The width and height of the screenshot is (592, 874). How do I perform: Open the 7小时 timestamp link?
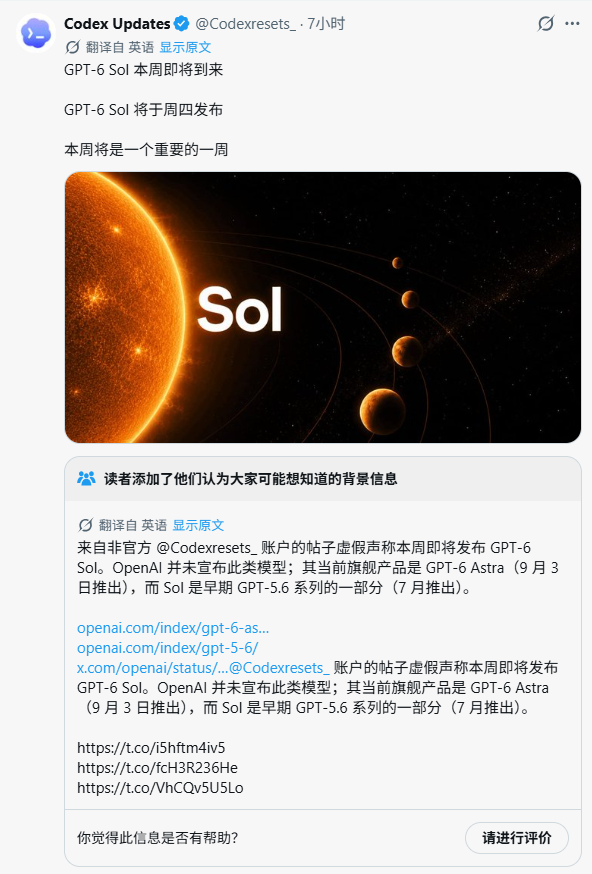(326, 24)
